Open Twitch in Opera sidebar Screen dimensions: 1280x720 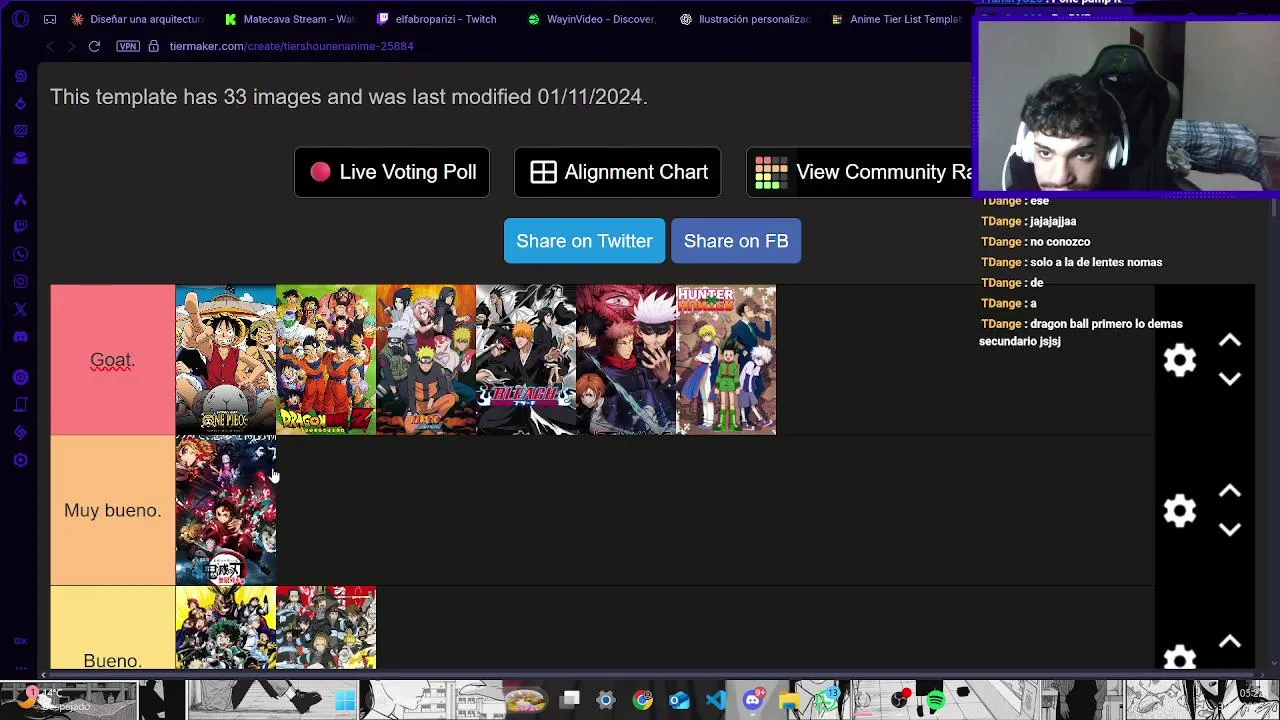pyautogui.click(x=20, y=227)
